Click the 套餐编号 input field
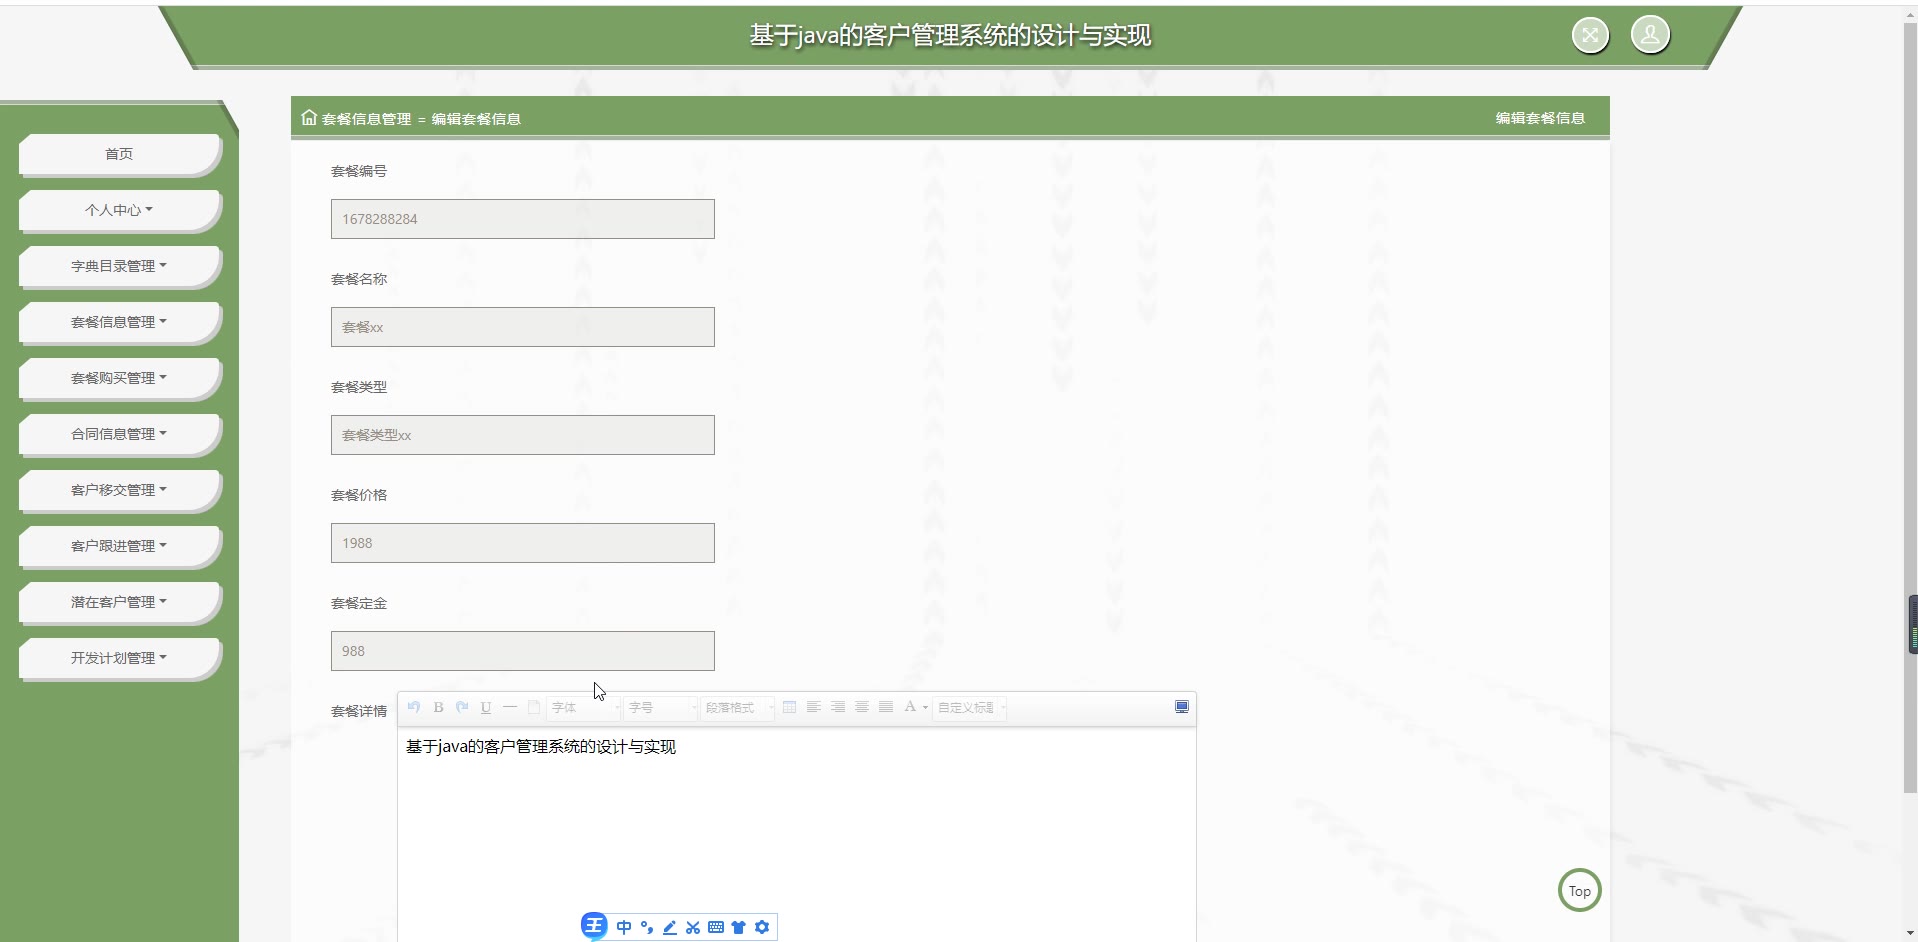Viewport: 1918px width, 942px height. pos(523,219)
